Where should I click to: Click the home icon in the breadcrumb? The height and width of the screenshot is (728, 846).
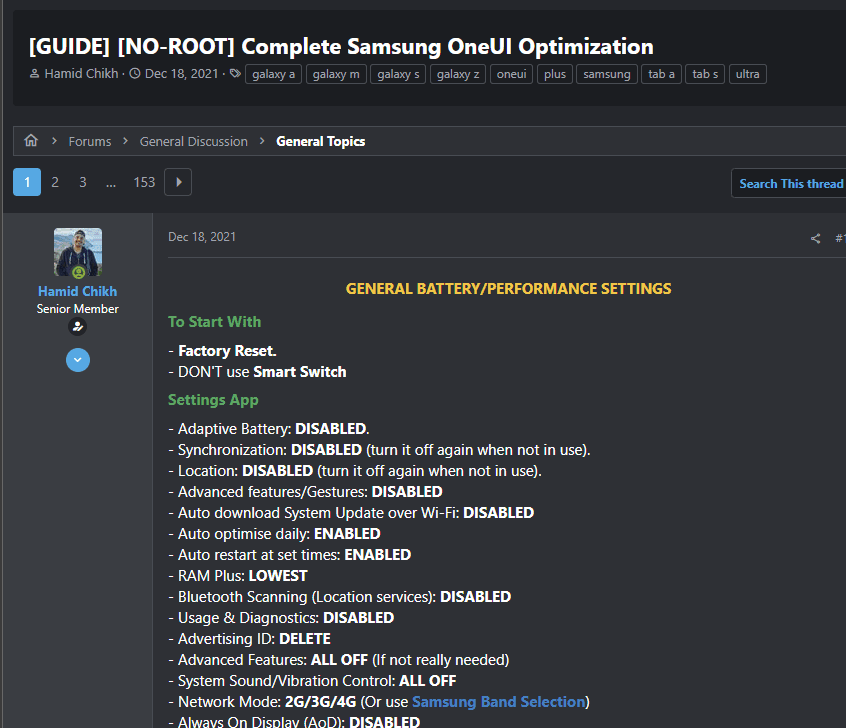[x=31, y=141]
